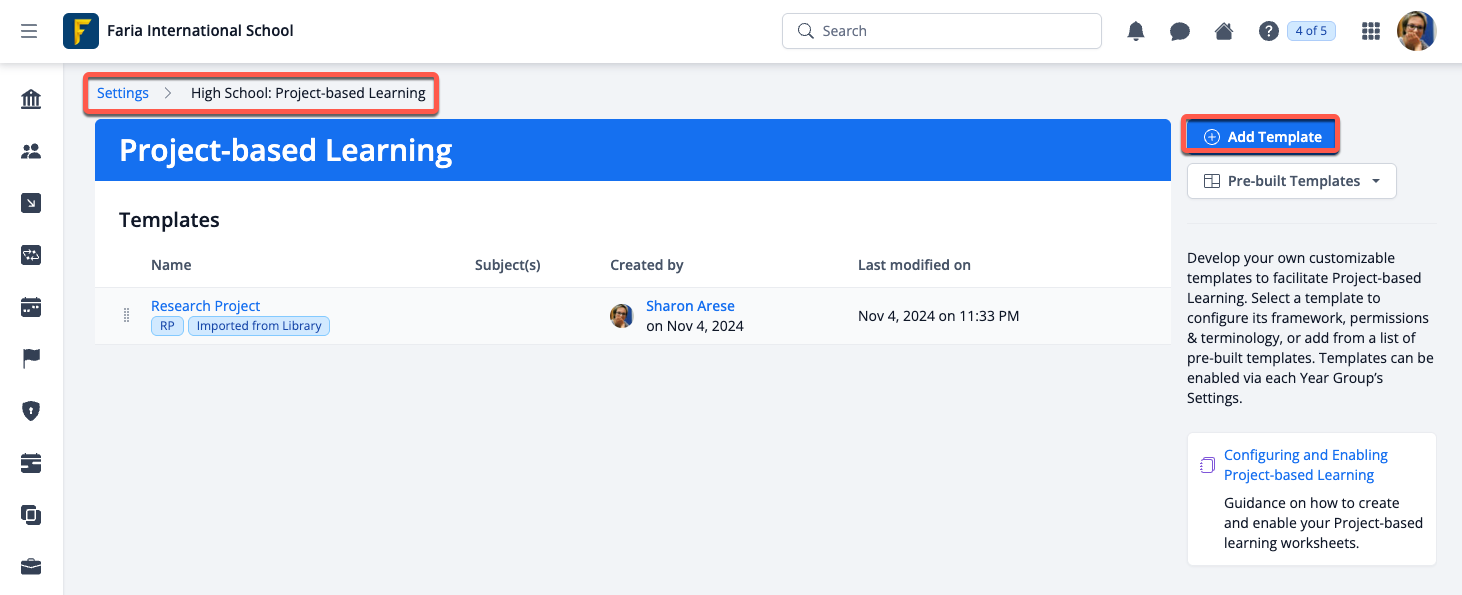Viewport: 1462px width, 595px height.
Task: Click the notifications bell icon
Action: coord(1136,31)
